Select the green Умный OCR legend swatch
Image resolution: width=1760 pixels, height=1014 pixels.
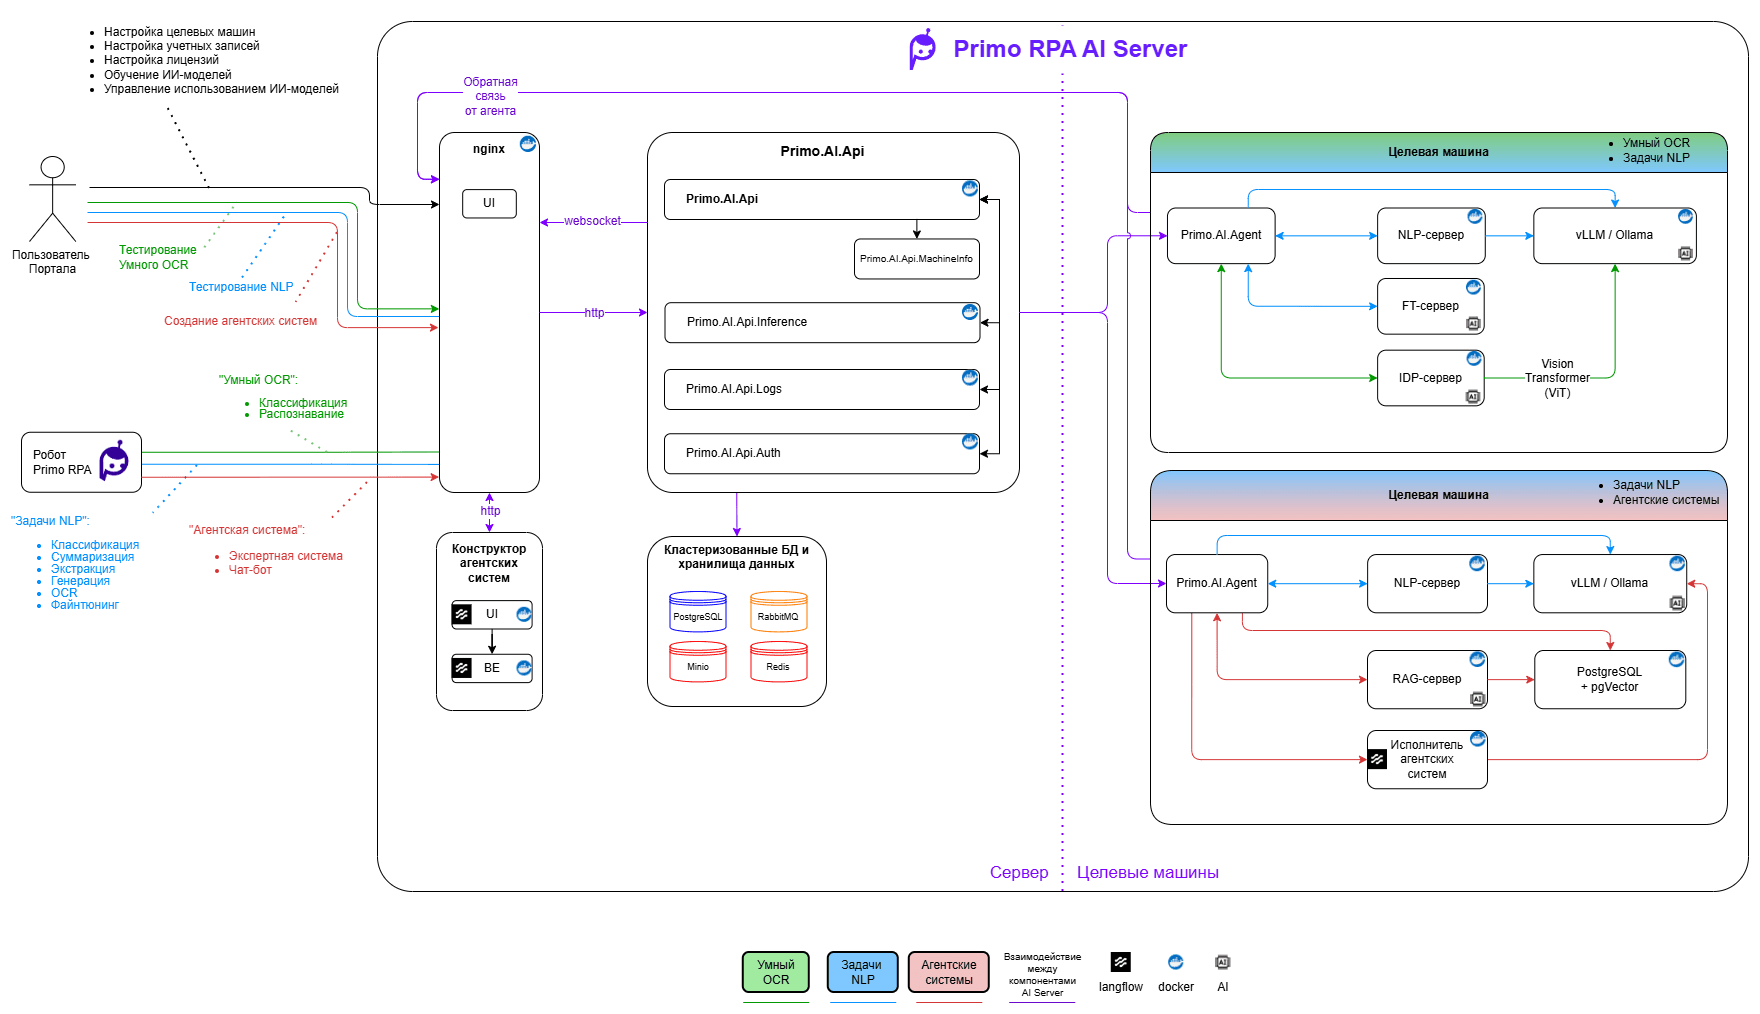775,972
